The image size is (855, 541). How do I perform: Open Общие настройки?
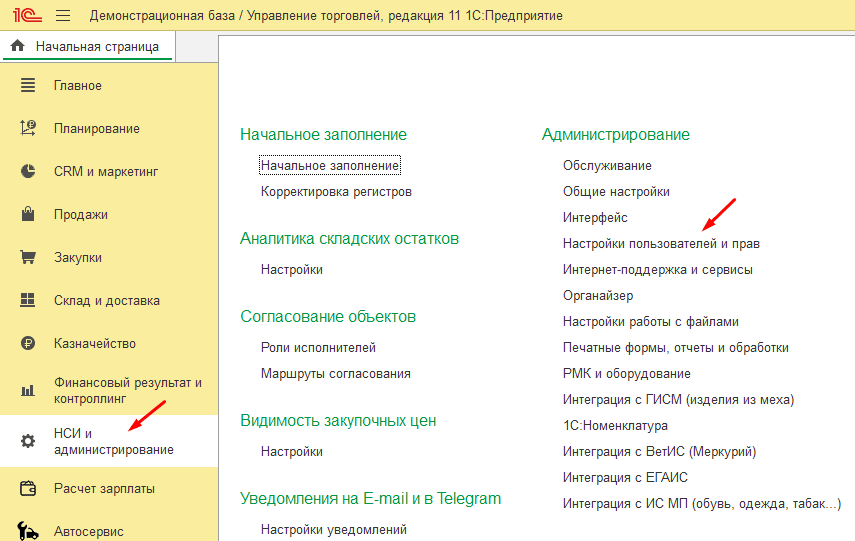616,191
